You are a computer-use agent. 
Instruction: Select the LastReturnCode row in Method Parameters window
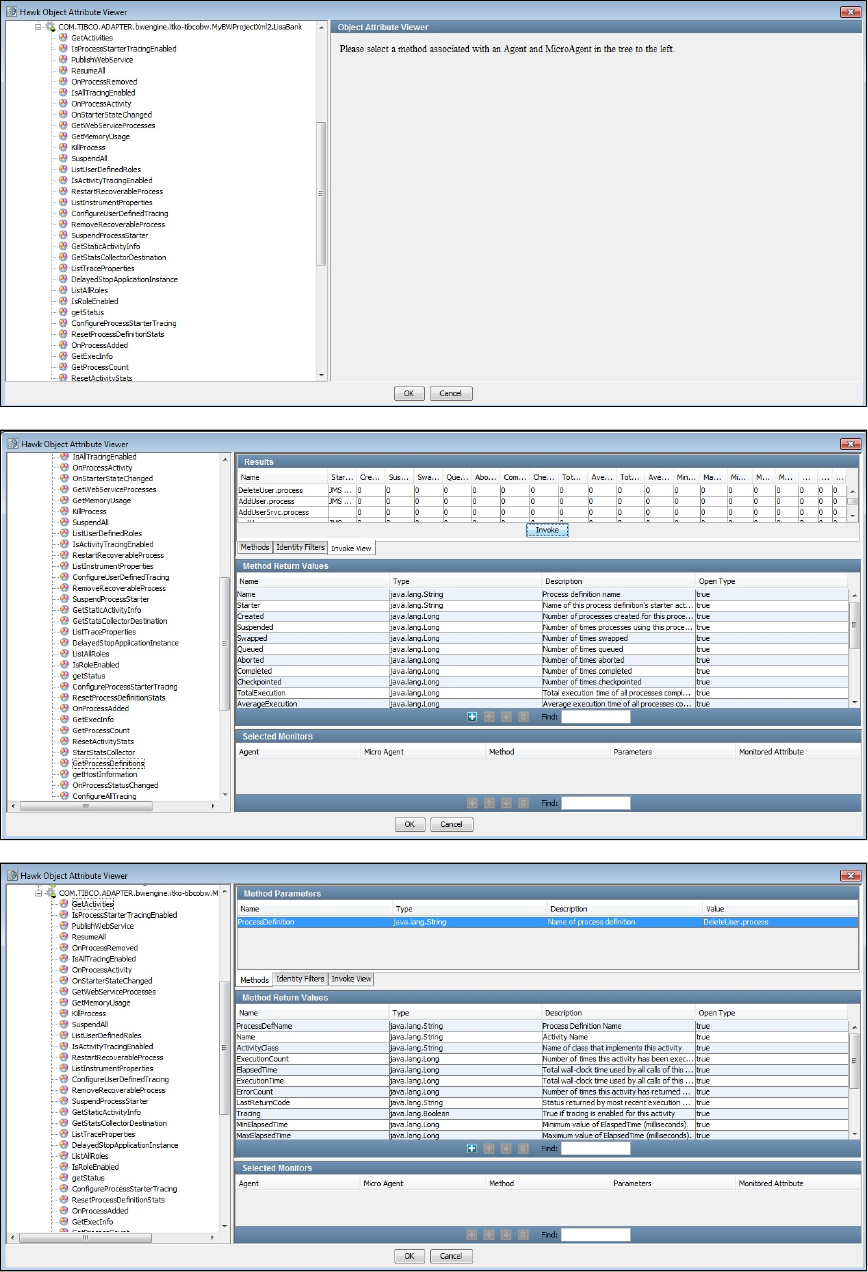click(542, 1103)
